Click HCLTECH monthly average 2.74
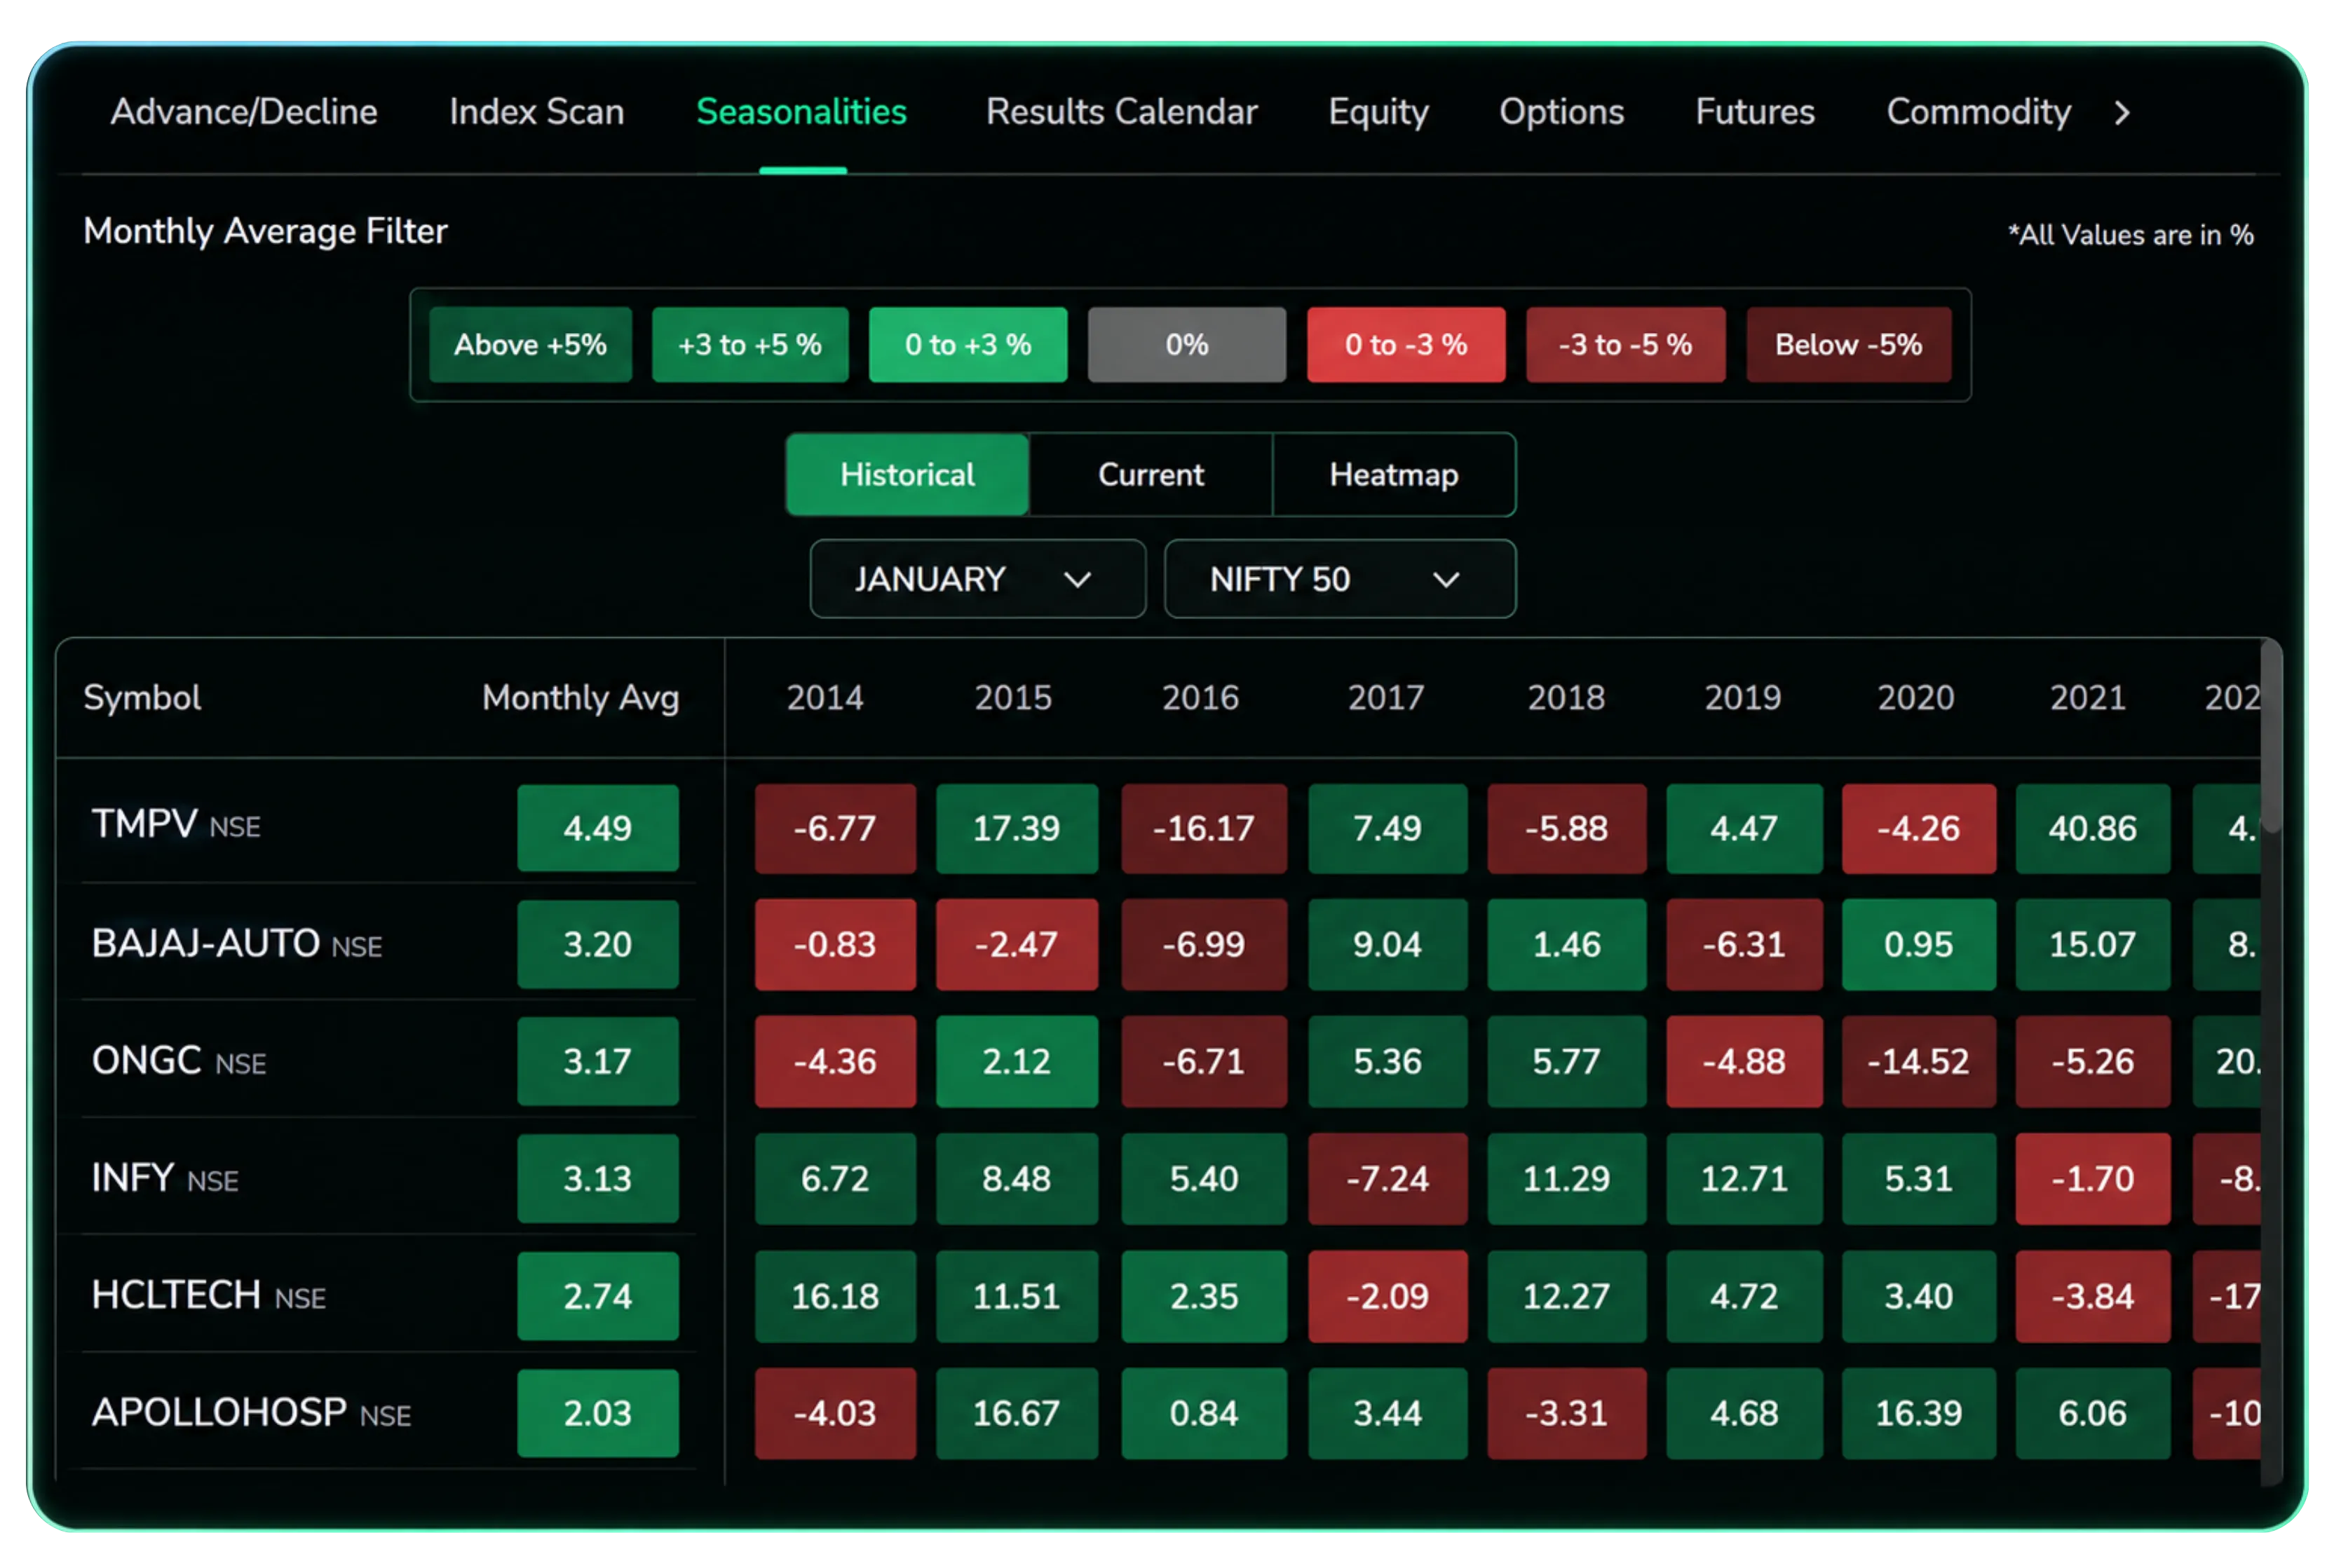2334x1568 pixels. (x=598, y=1296)
